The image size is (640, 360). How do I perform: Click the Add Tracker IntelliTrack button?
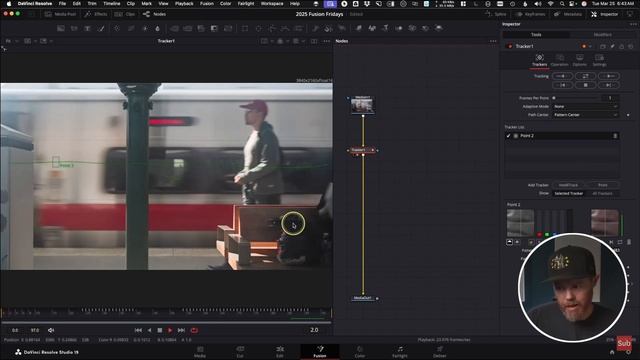(x=568, y=185)
